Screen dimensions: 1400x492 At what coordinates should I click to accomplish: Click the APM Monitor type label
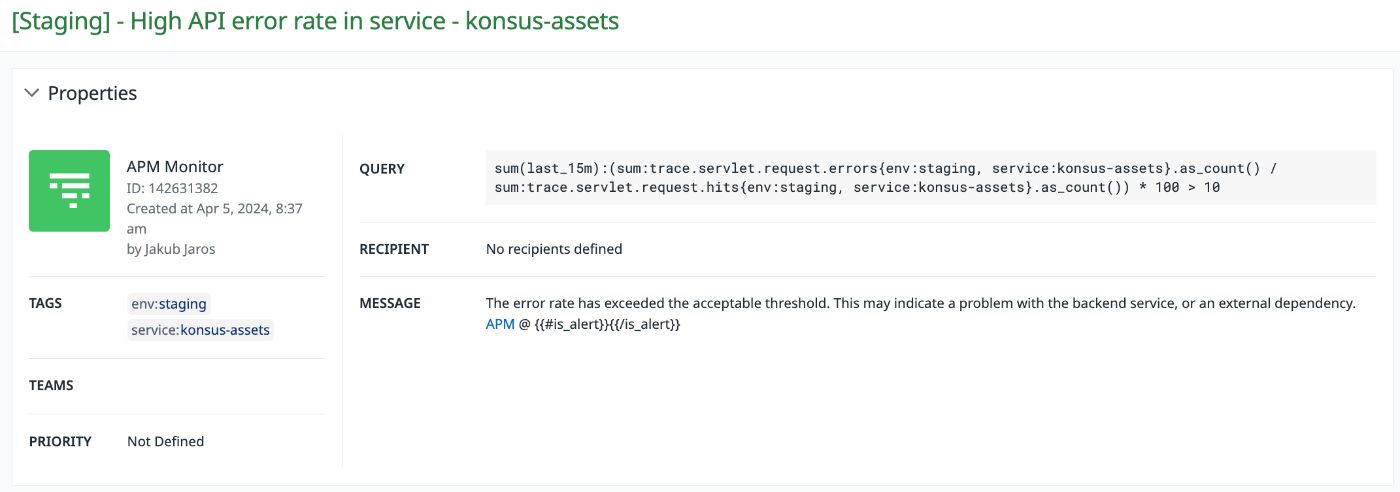[175, 166]
